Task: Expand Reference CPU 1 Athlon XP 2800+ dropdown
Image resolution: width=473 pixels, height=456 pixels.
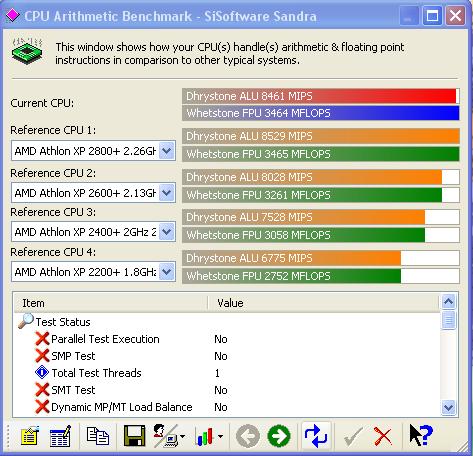Action: click(x=167, y=151)
